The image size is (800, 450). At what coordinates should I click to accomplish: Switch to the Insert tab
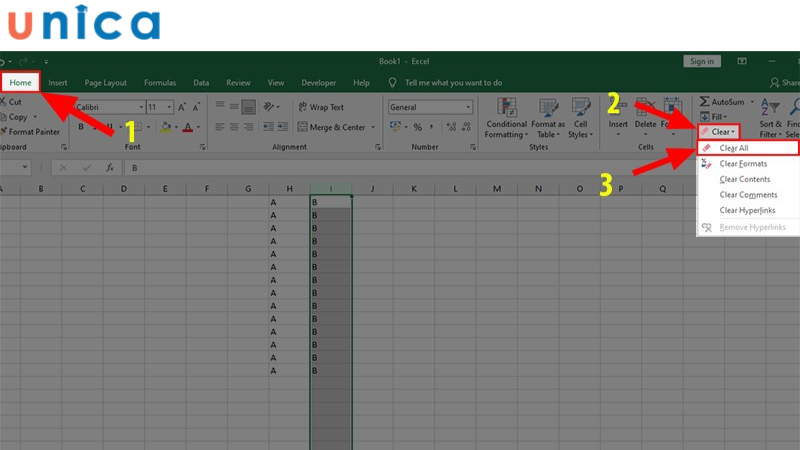pyautogui.click(x=58, y=83)
